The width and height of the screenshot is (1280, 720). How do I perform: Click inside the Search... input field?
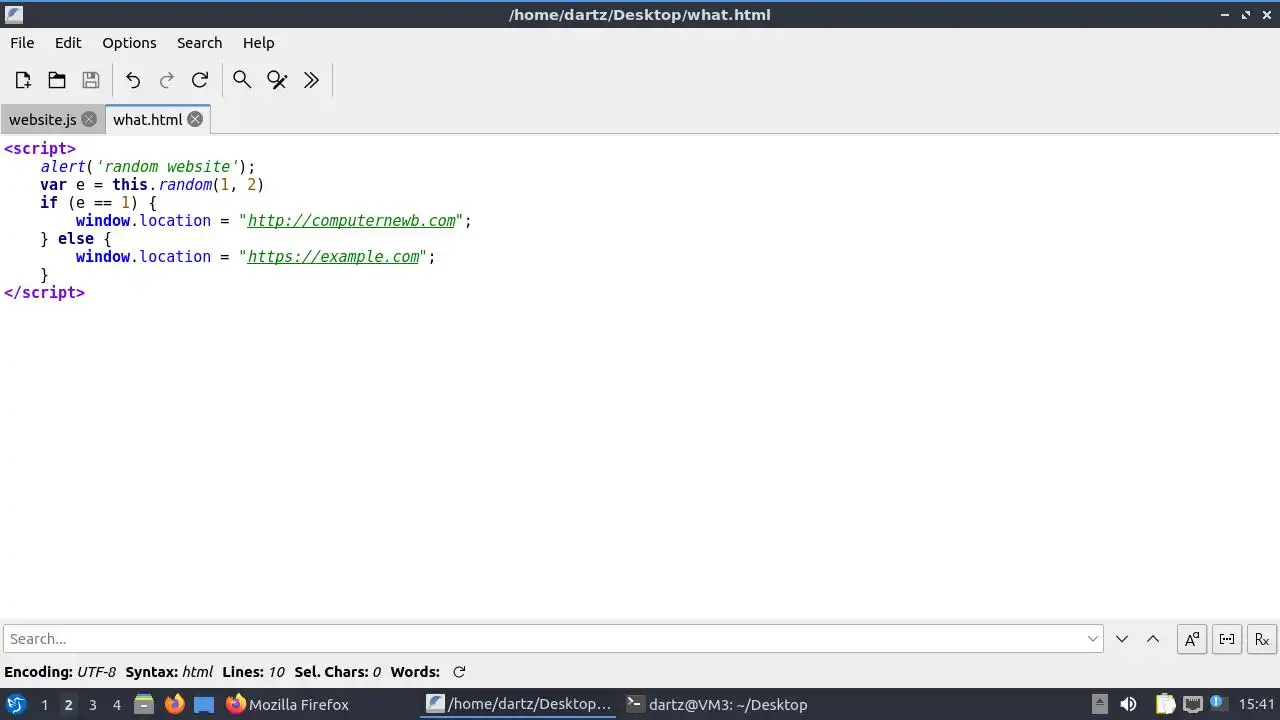(x=552, y=639)
